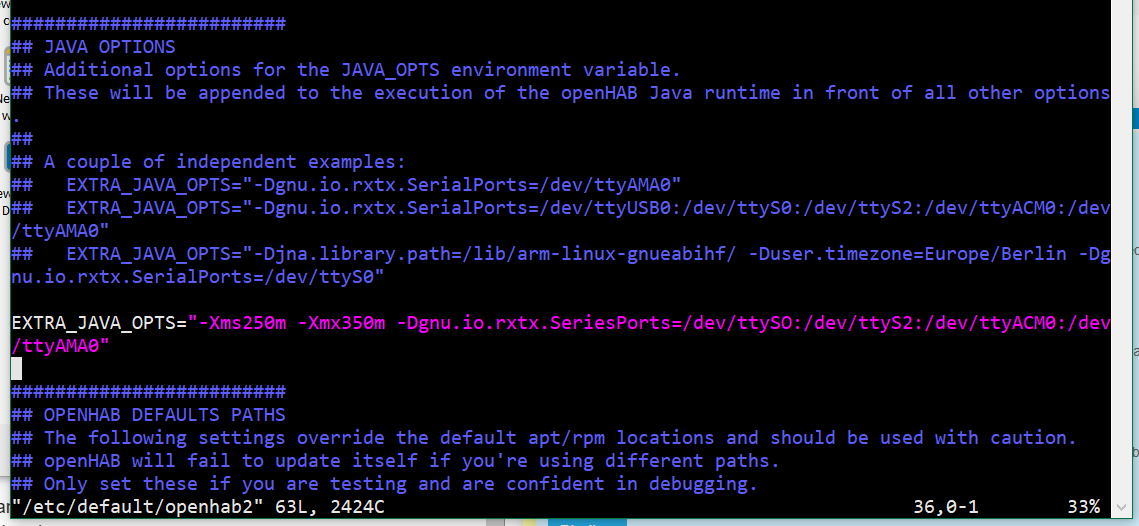Click the white vim cursor block
The height and width of the screenshot is (526, 1139).
(16, 368)
